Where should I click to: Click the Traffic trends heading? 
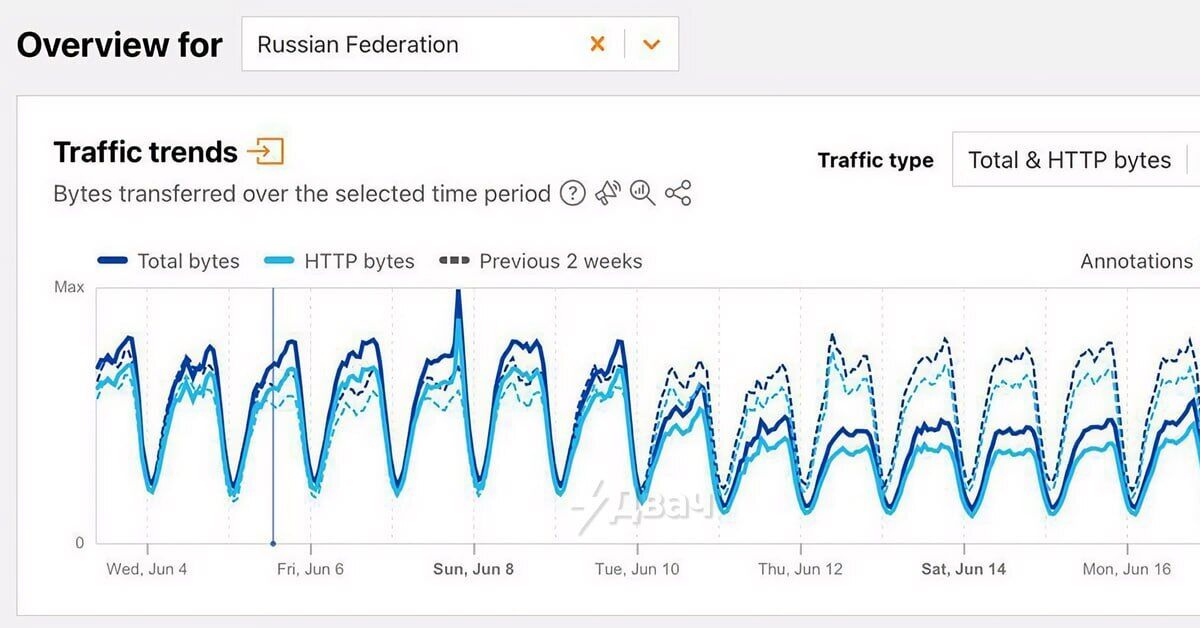pos(145,152)
